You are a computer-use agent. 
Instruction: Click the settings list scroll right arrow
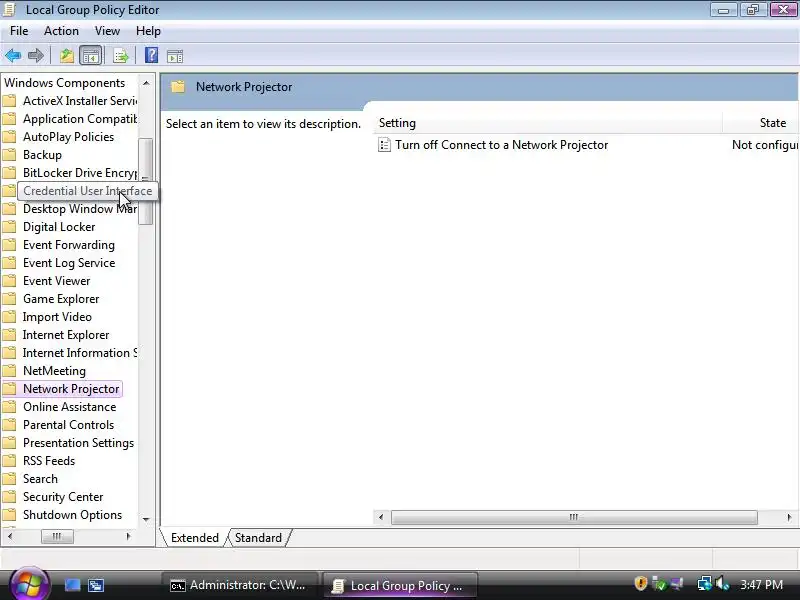(789, 517)
